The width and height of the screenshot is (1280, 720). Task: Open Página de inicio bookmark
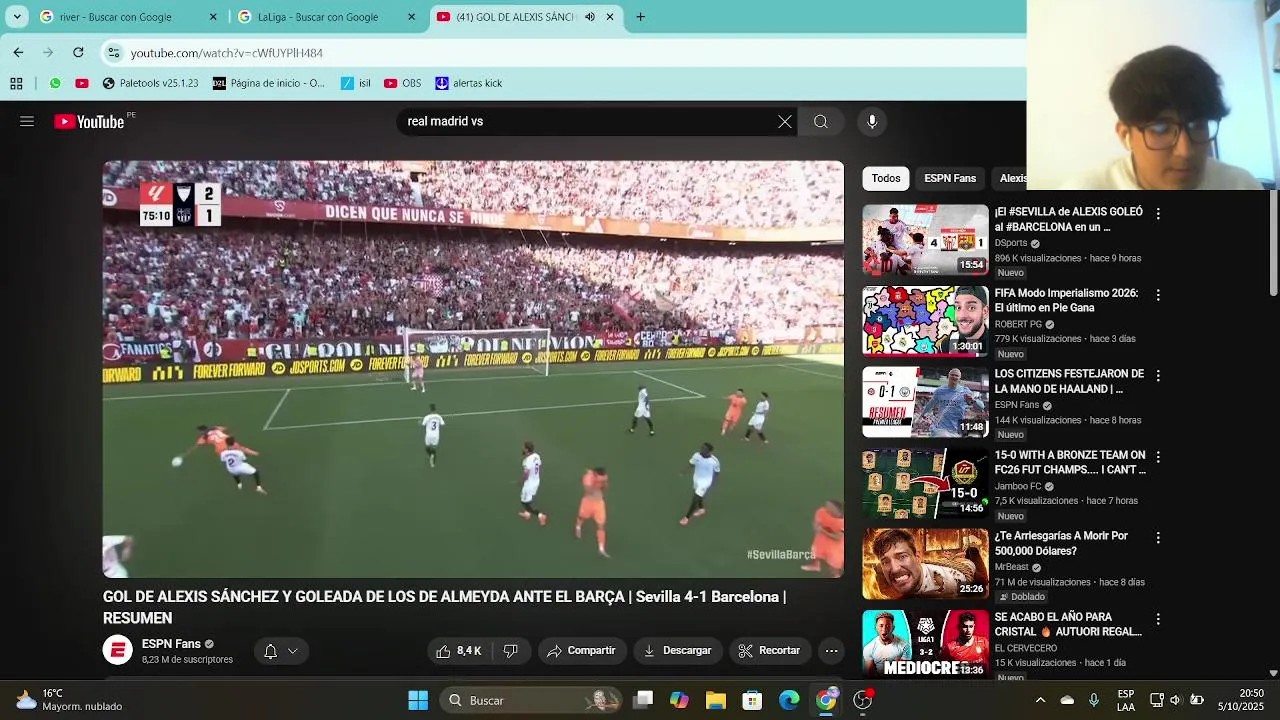269,83
